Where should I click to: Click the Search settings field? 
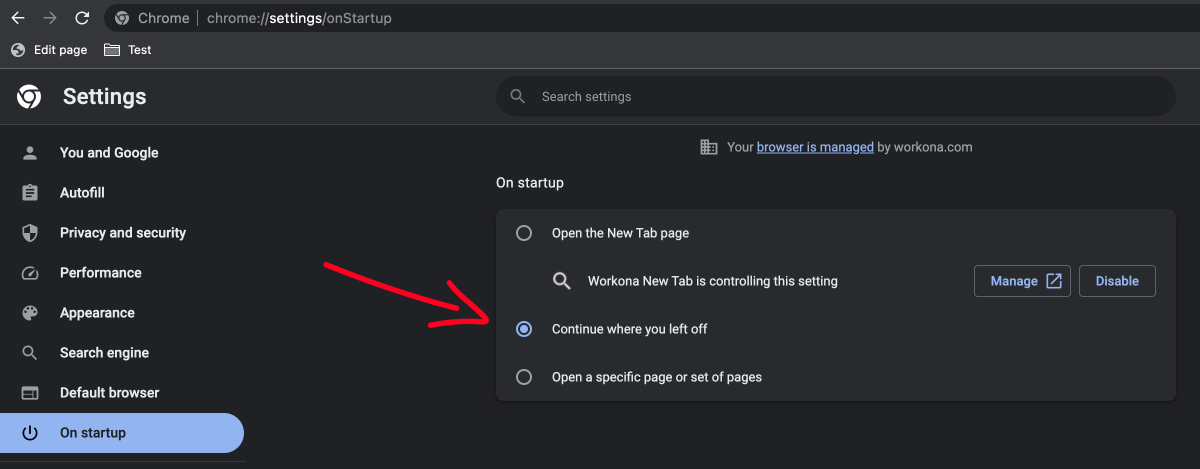836,97
